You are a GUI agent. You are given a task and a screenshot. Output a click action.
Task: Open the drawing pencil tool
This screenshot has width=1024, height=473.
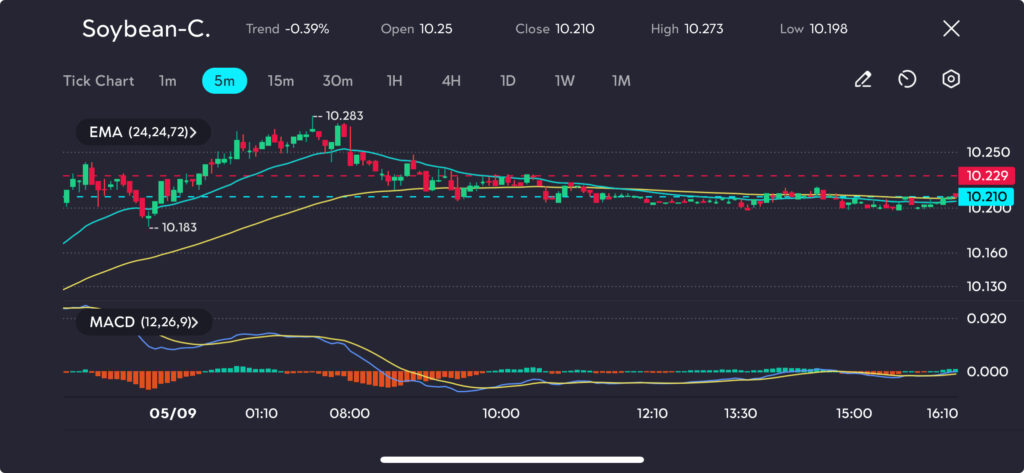[x=863, y=80]
